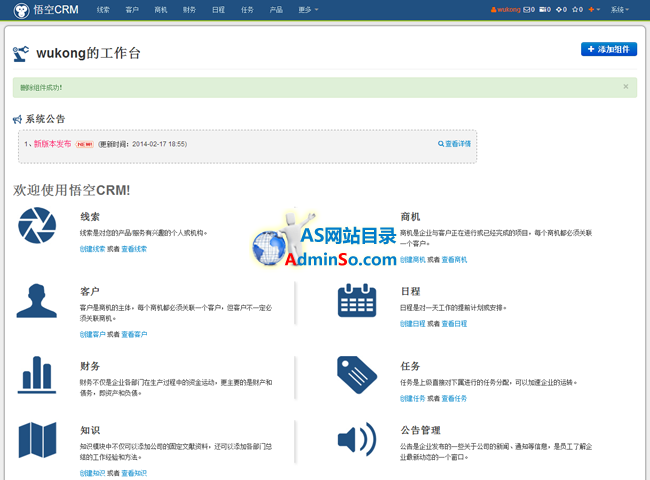The height and width of the screenshot is (480, 650).
Task: Click the 查看商机 link
Action: [454, 260]
